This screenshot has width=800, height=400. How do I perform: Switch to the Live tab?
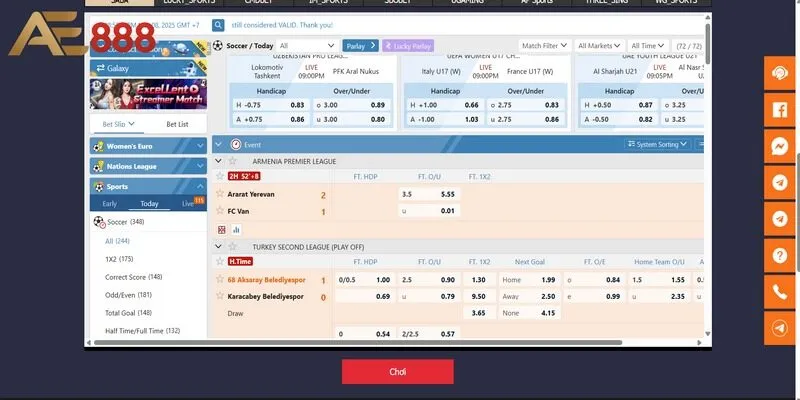(187, 204)
